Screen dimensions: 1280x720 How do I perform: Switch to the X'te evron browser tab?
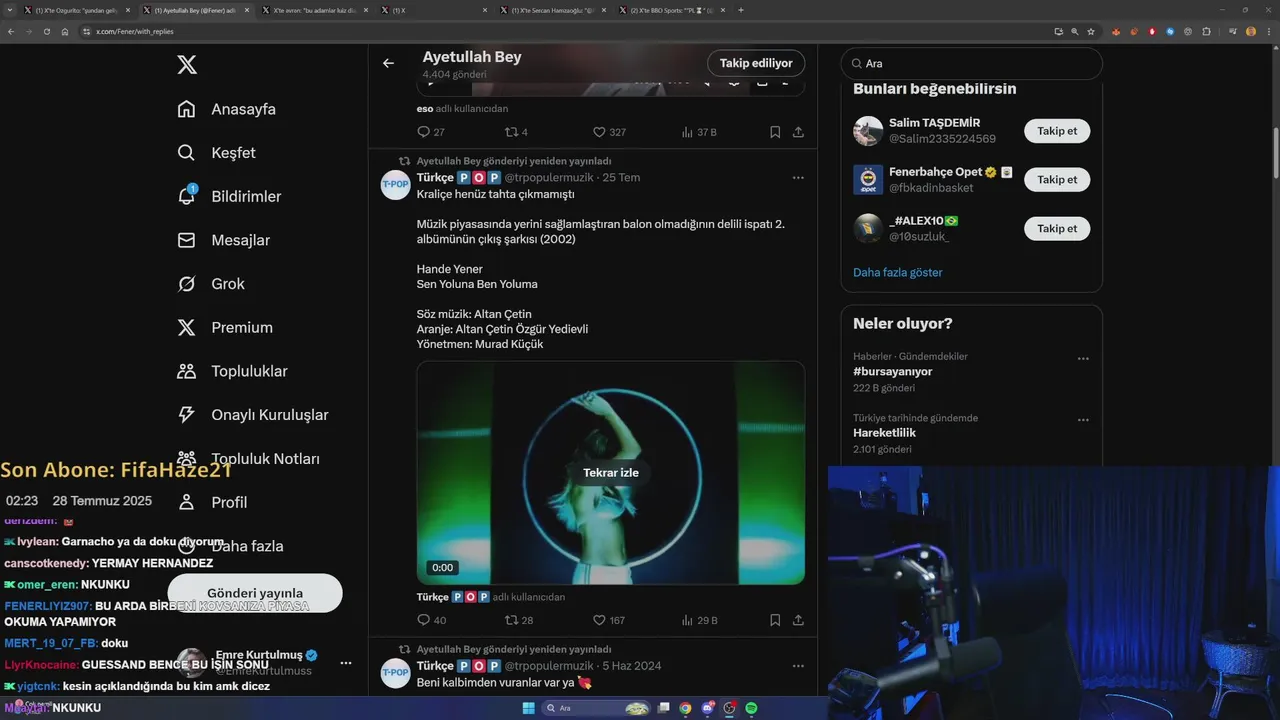[315, 10]
